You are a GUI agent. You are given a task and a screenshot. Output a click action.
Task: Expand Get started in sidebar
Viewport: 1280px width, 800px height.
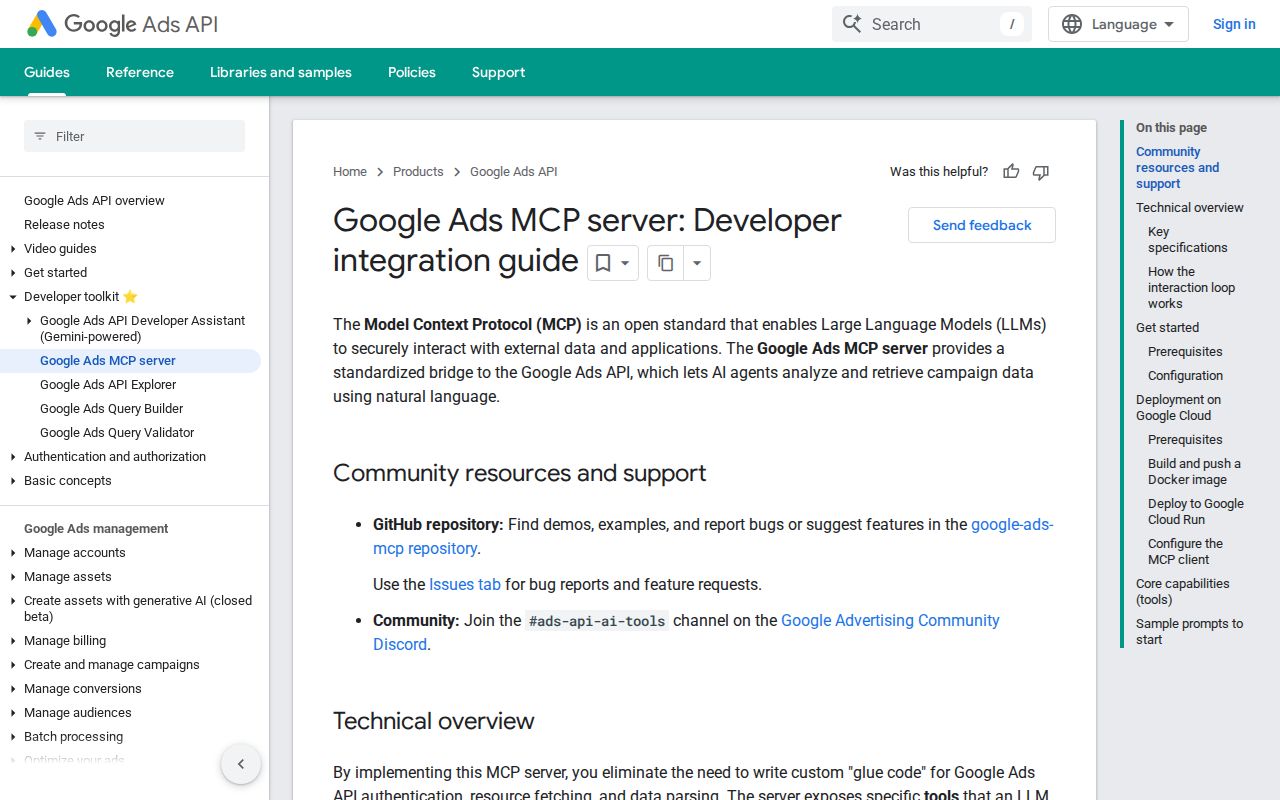tap(13, 273)
